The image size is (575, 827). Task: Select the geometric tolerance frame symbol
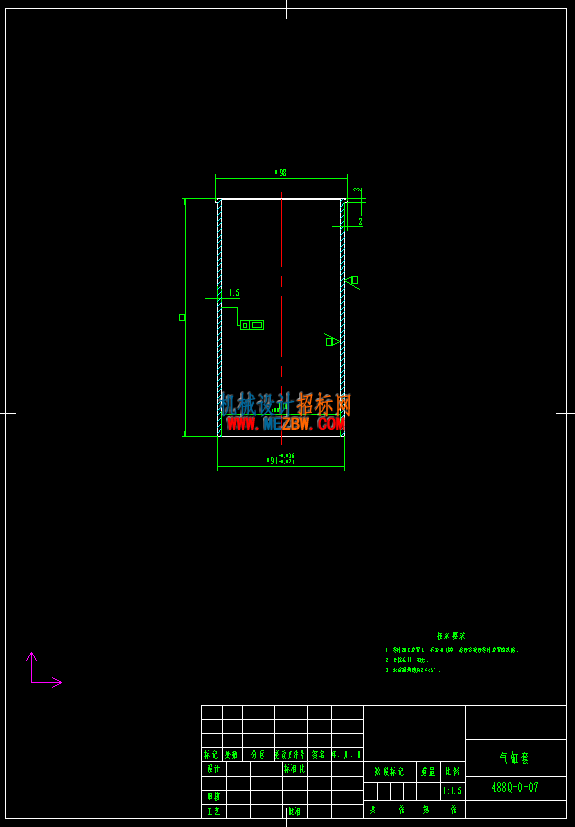[252, 325]
